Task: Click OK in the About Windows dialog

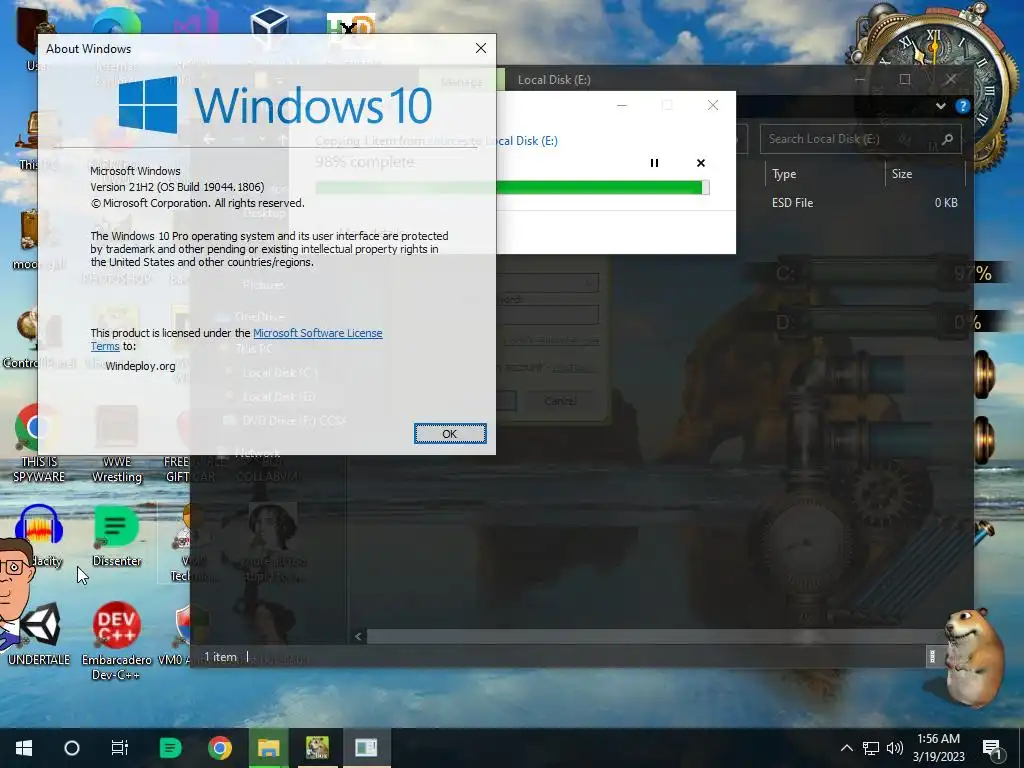Action: tap(450, 434)
